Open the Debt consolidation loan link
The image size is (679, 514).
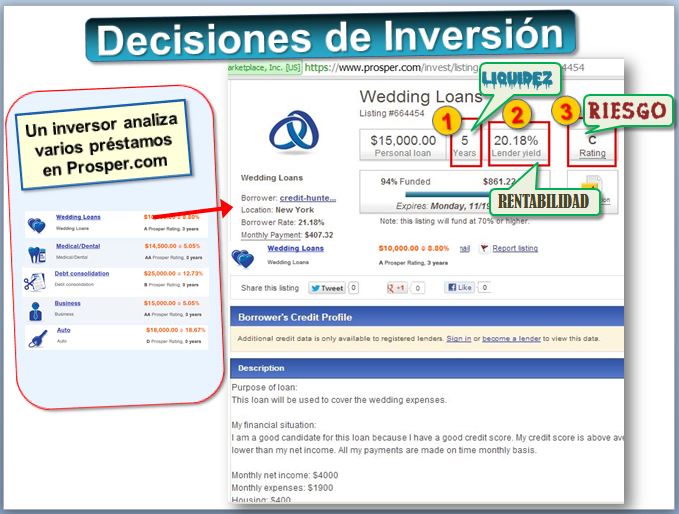pos(82,274)
